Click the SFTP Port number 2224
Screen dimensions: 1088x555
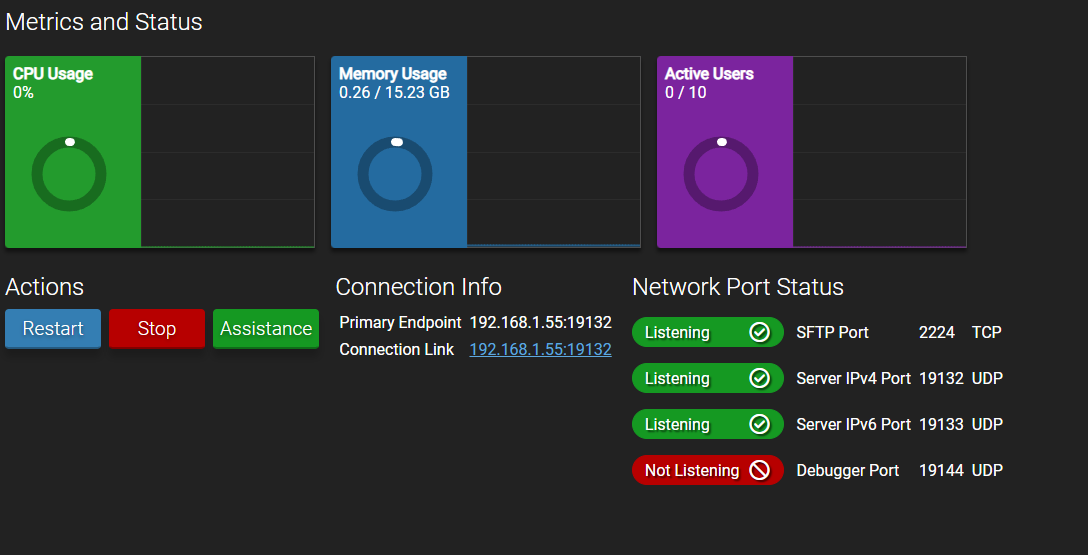tap(936, 332)
